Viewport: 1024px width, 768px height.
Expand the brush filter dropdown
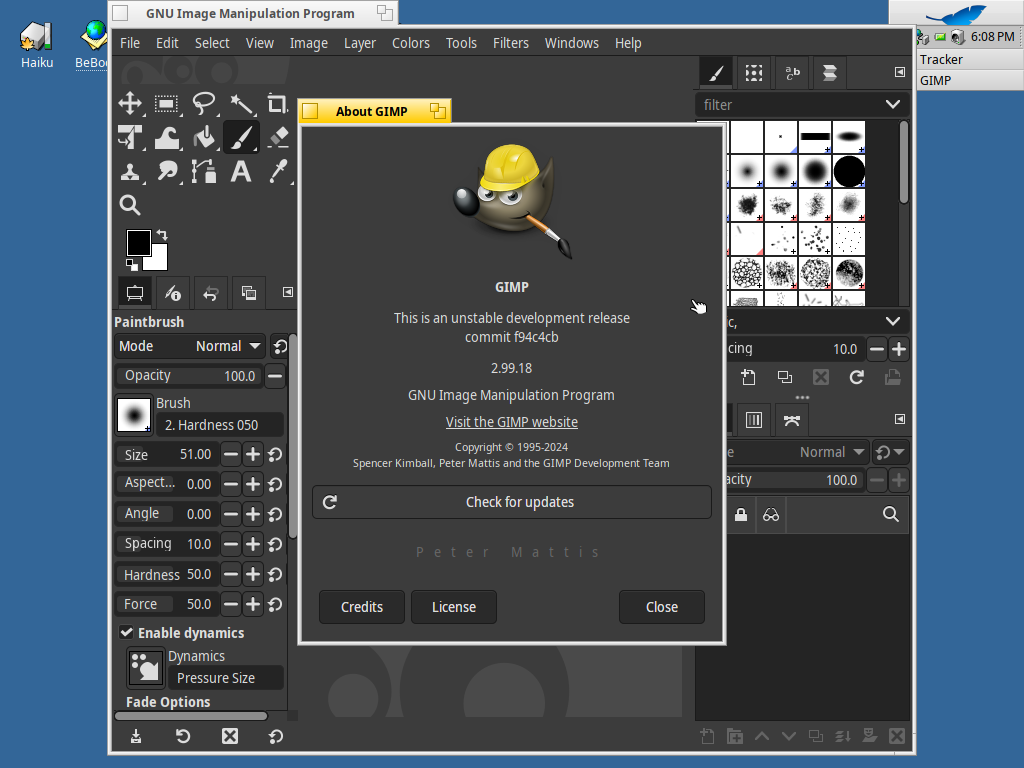[893, 104]
